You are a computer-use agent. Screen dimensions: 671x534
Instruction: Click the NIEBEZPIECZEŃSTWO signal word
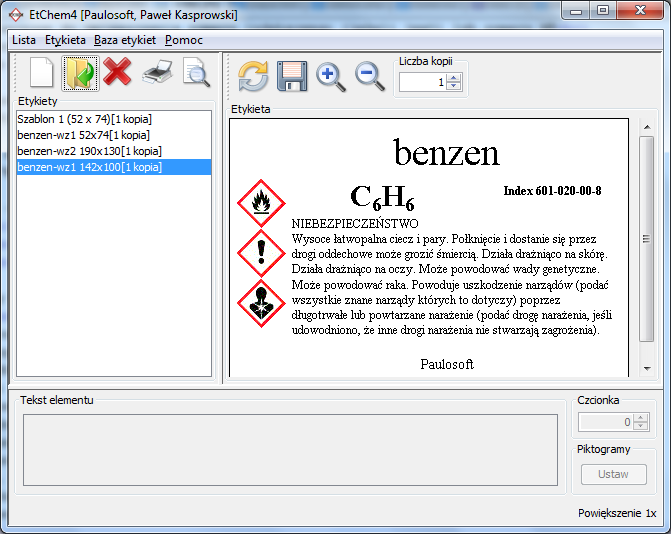coord(355,223)
